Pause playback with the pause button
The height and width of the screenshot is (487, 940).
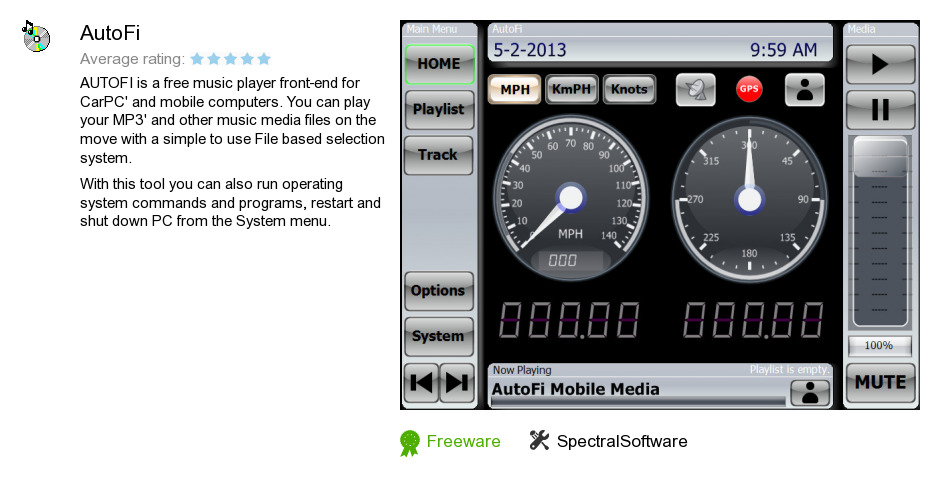880,110
